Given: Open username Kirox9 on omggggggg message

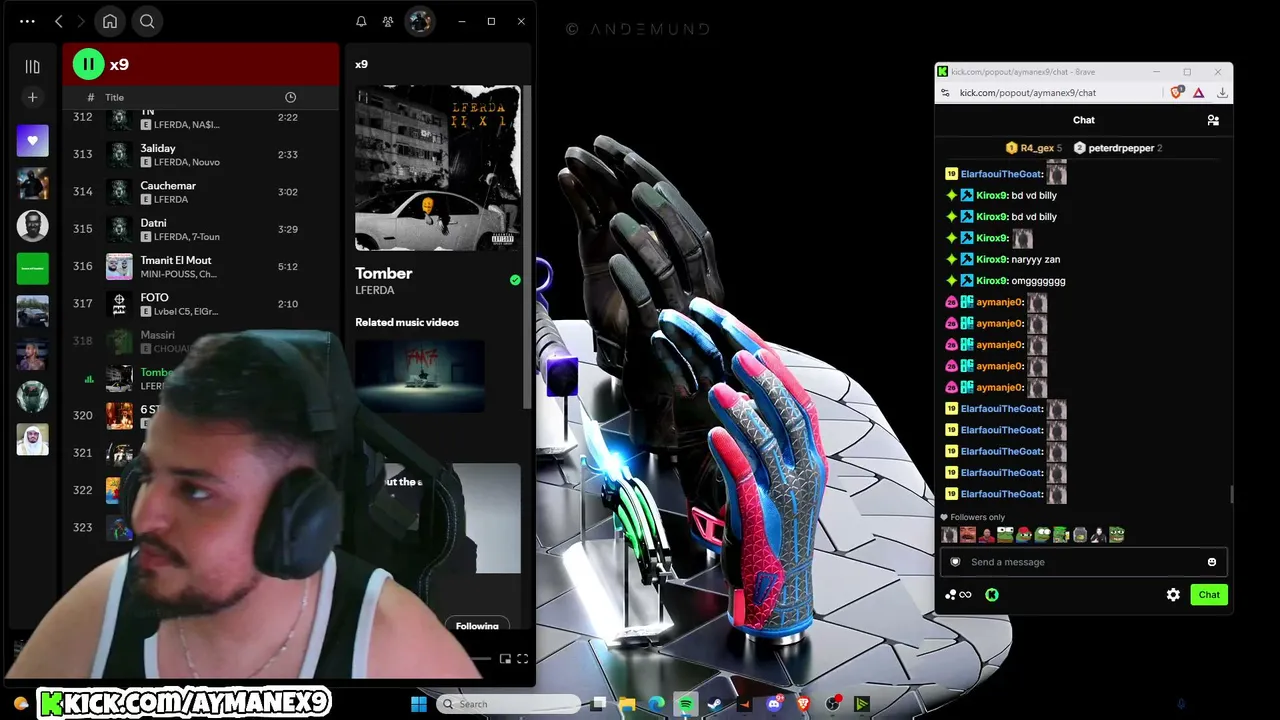Looking at the screenshot, I should point(992,281).
